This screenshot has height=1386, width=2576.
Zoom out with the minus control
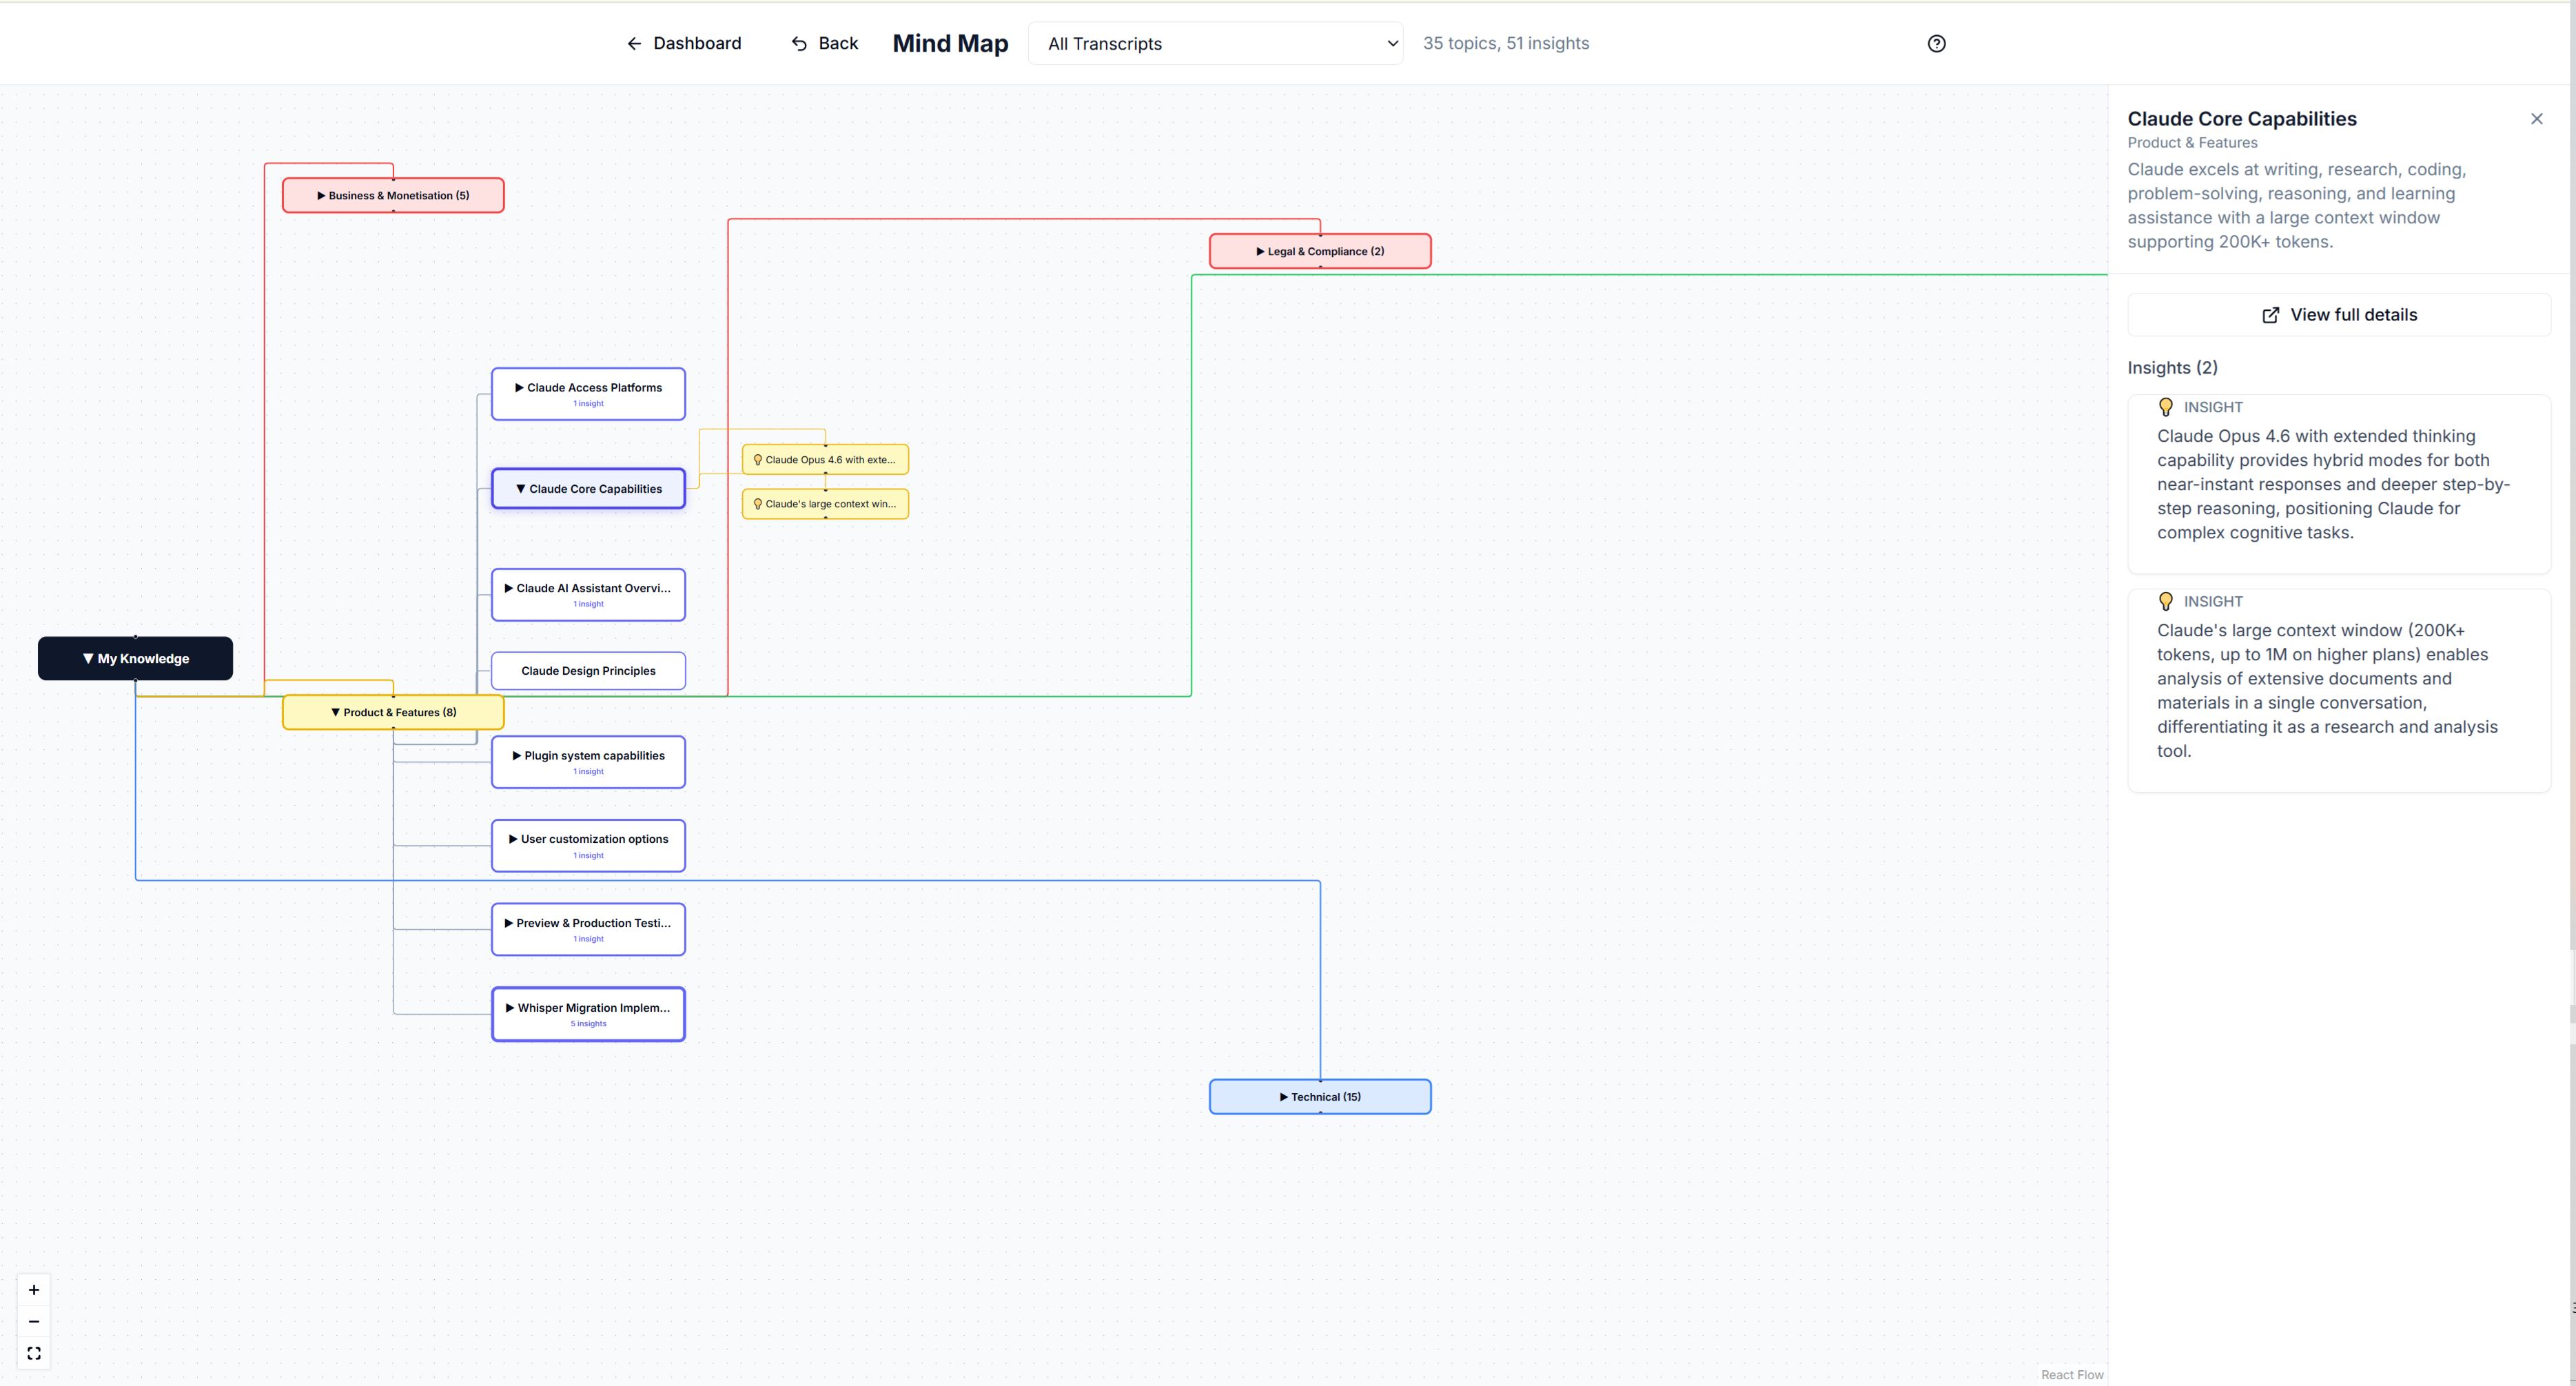click(x=34, y=1322)
